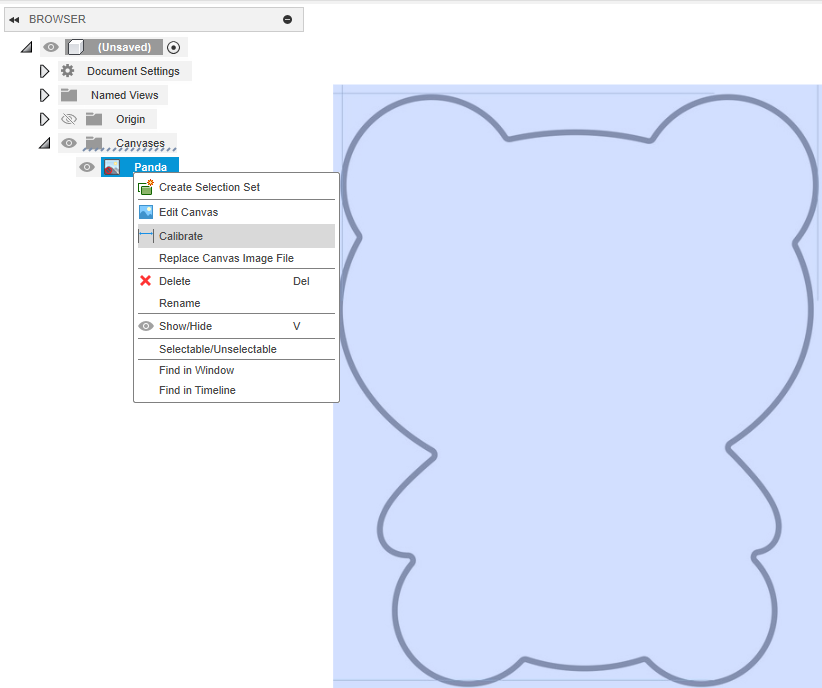Image resolution: width=822 pixels, height=688 pixels.
Task: Expand the Named Views node
Action: [45, 95]
